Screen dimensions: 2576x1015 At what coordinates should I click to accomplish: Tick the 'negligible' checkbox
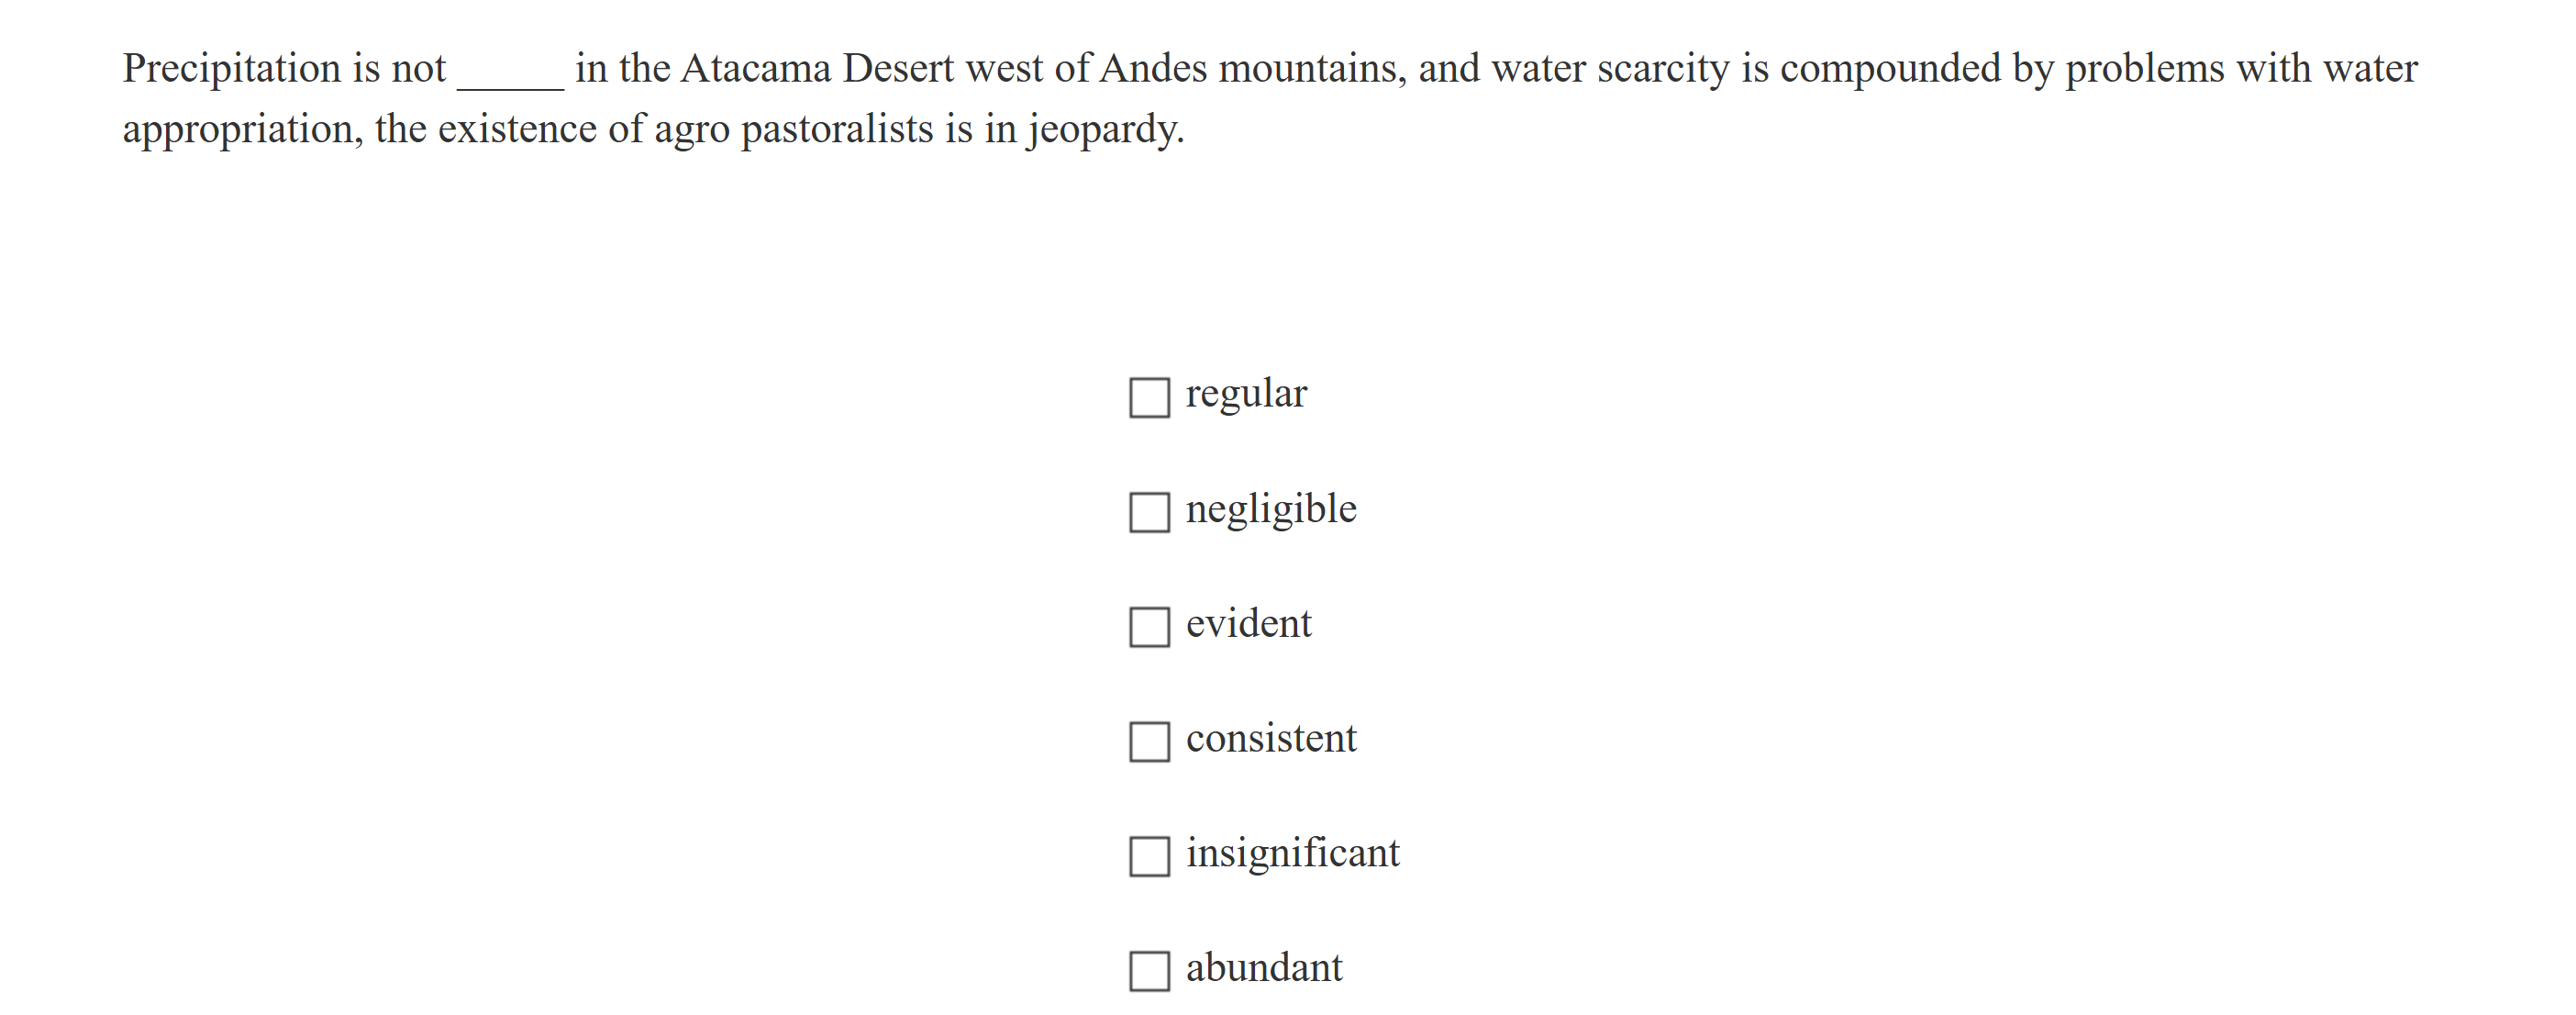(x=1149, y=512)
